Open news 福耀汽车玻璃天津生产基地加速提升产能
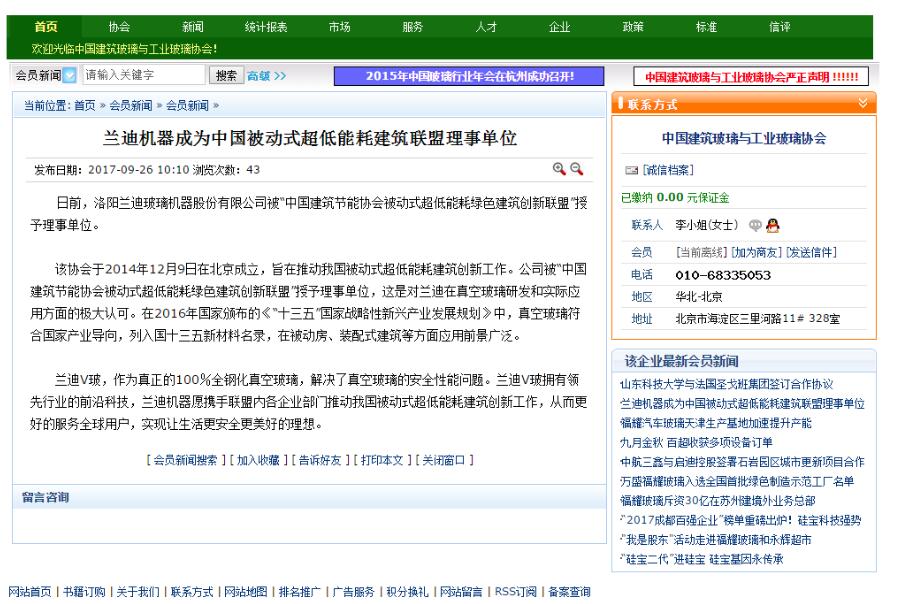Viewport: 902px width, 604px height. (716, 423)
